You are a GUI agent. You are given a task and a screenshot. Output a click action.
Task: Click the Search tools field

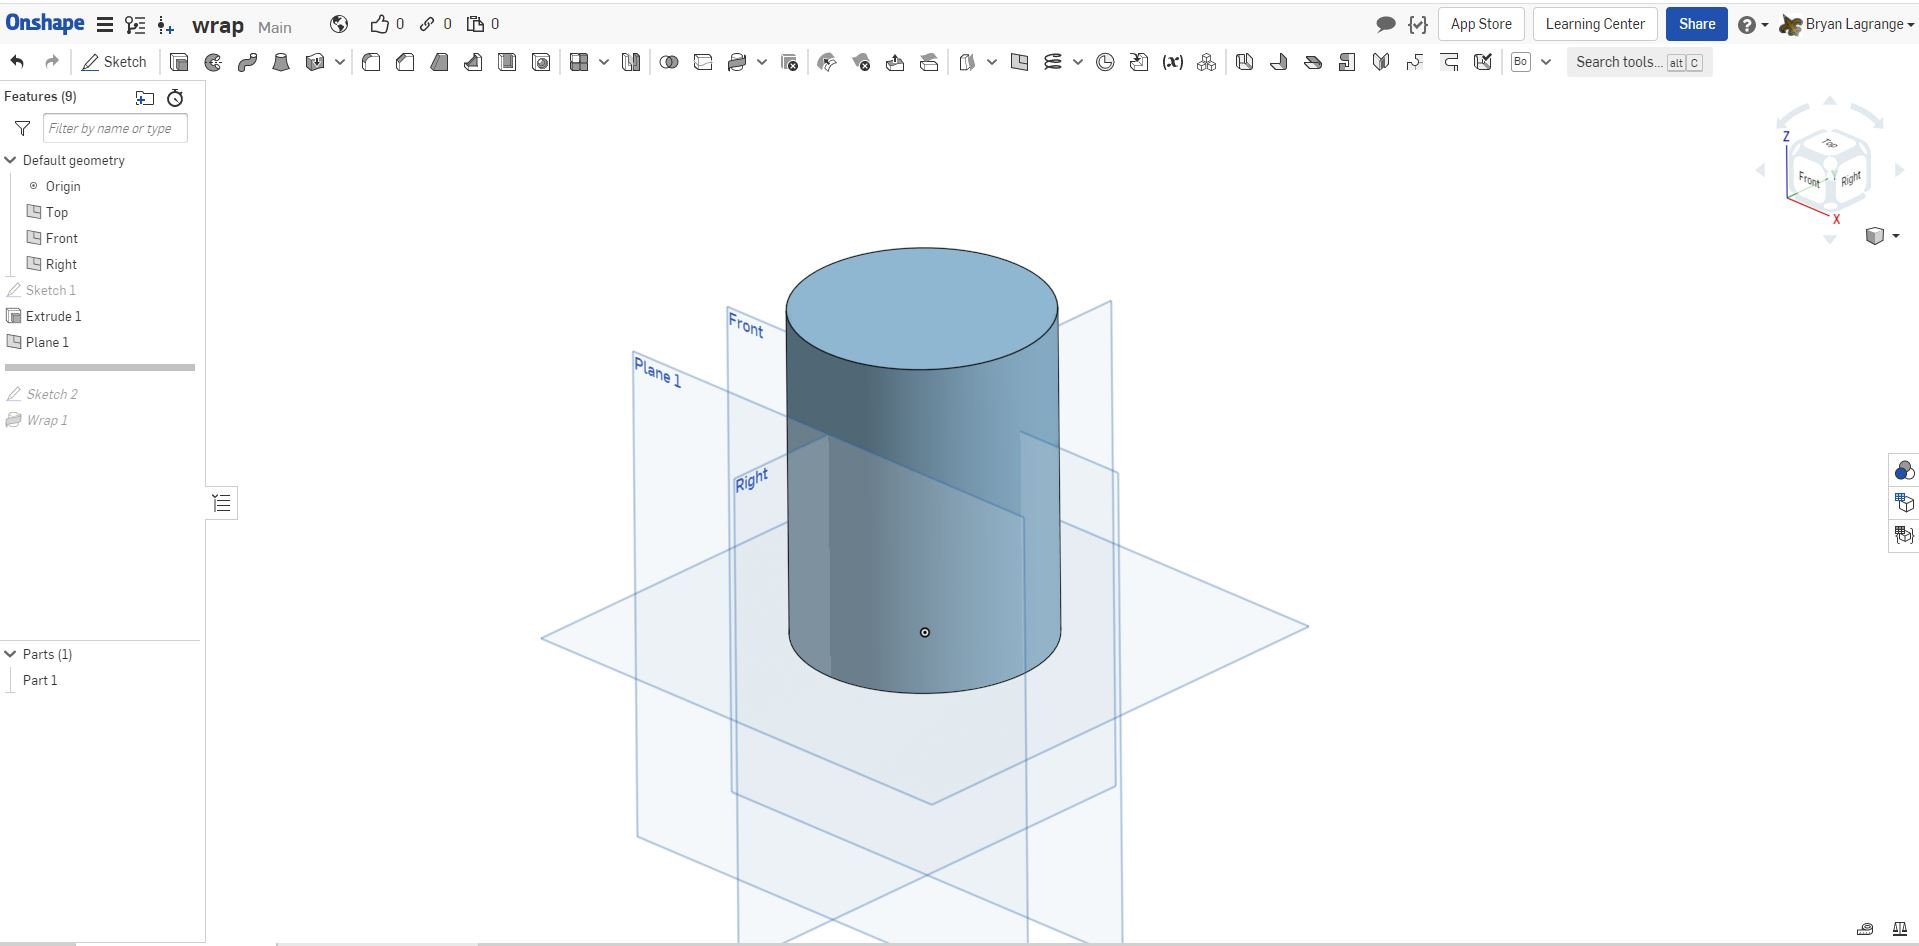(x=1640, y=62)
